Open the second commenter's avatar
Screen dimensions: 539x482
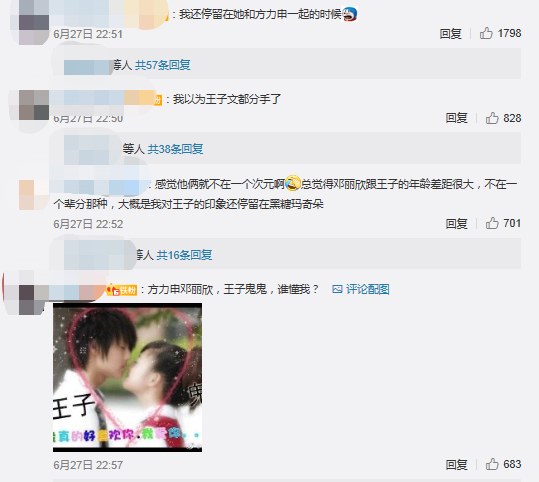[x=34, y=105]
